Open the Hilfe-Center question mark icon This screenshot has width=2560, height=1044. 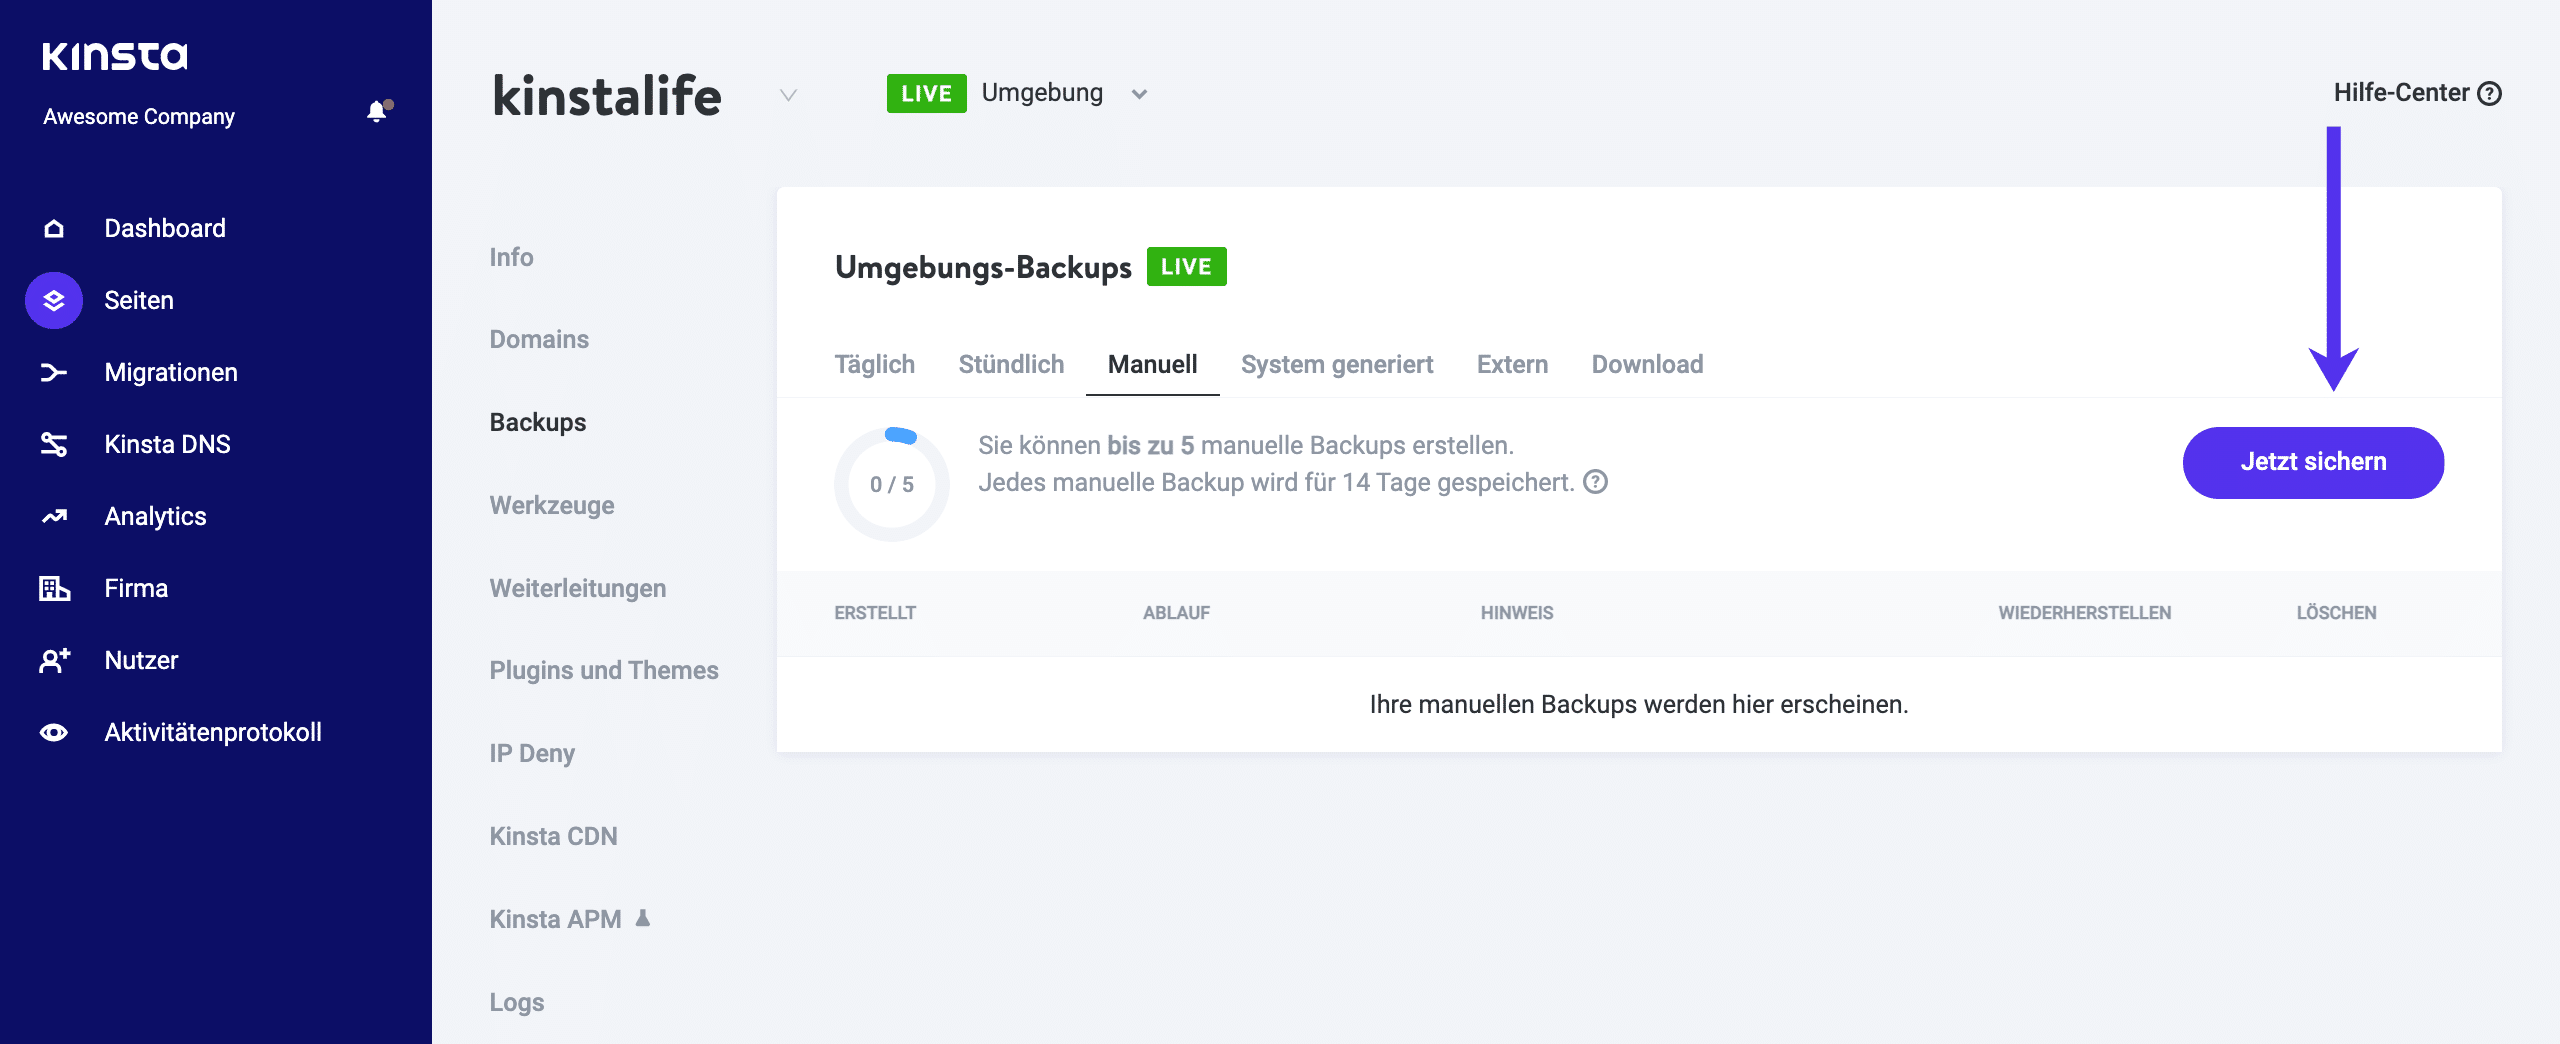[2489, 92]
